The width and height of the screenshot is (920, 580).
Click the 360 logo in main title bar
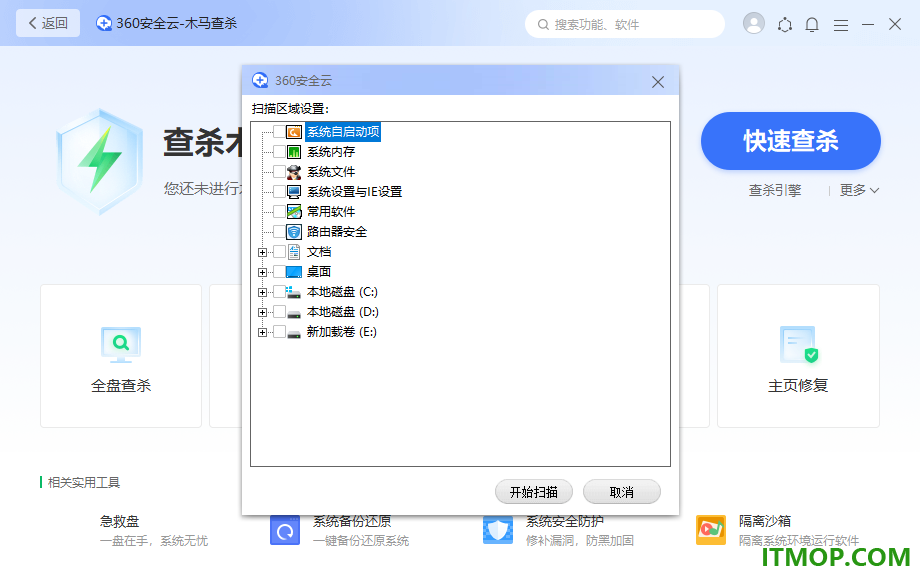104,23
